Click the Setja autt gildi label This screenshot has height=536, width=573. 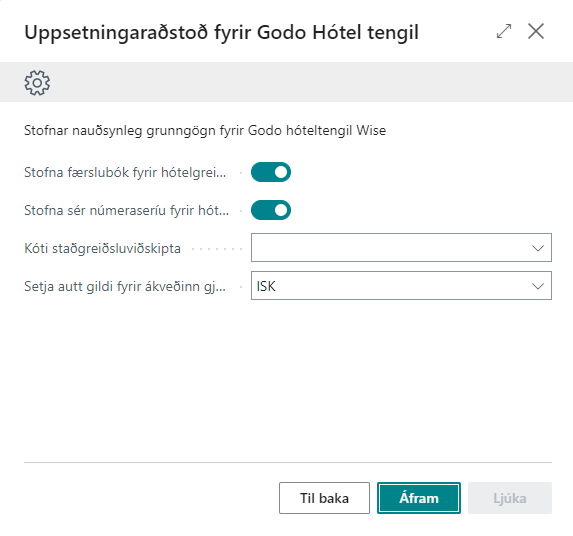[x=125, y=286]
